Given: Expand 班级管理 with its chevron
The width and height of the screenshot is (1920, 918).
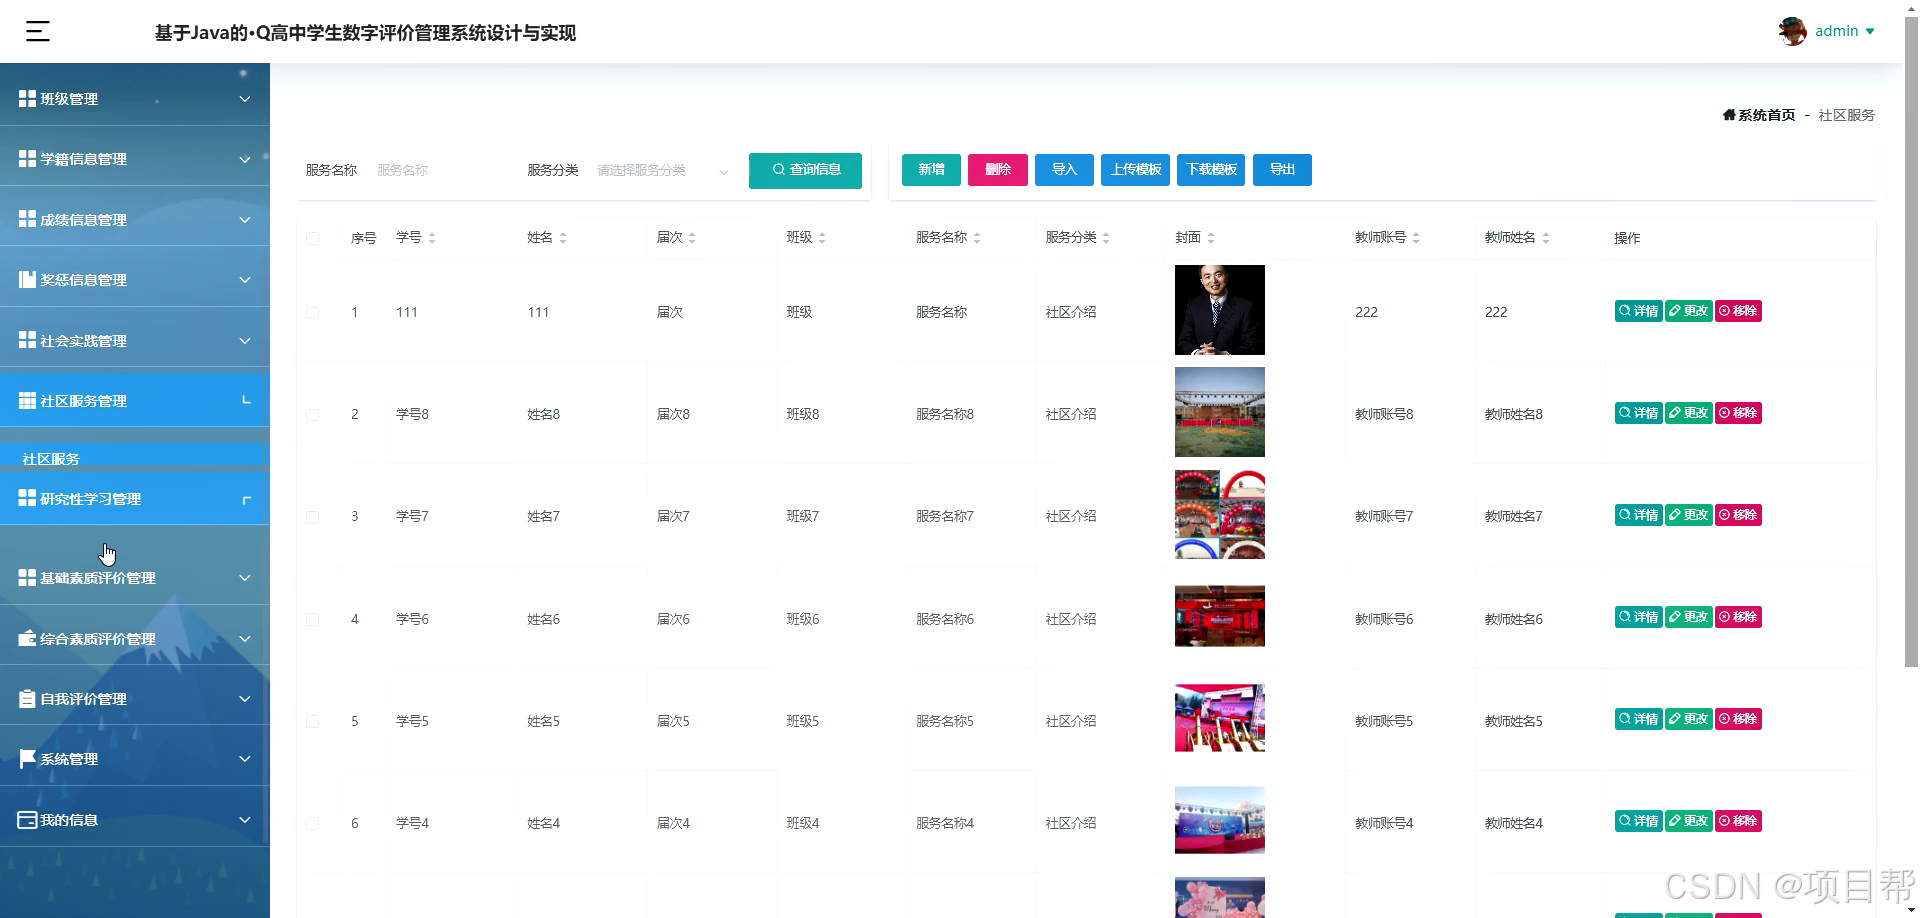Looking at the screenshot, I should pyautogui.click(x=245, y=99).
